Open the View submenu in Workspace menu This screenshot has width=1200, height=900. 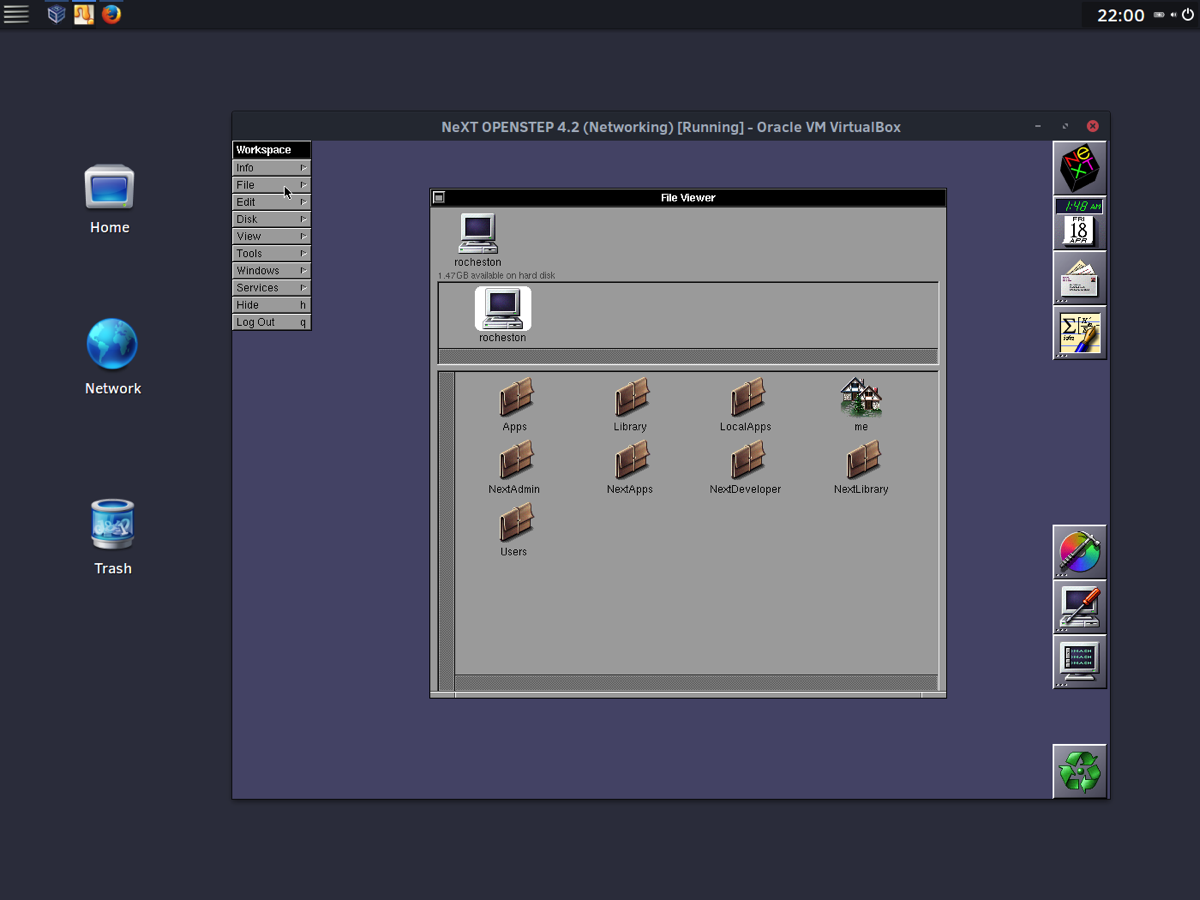click(272, 236)
